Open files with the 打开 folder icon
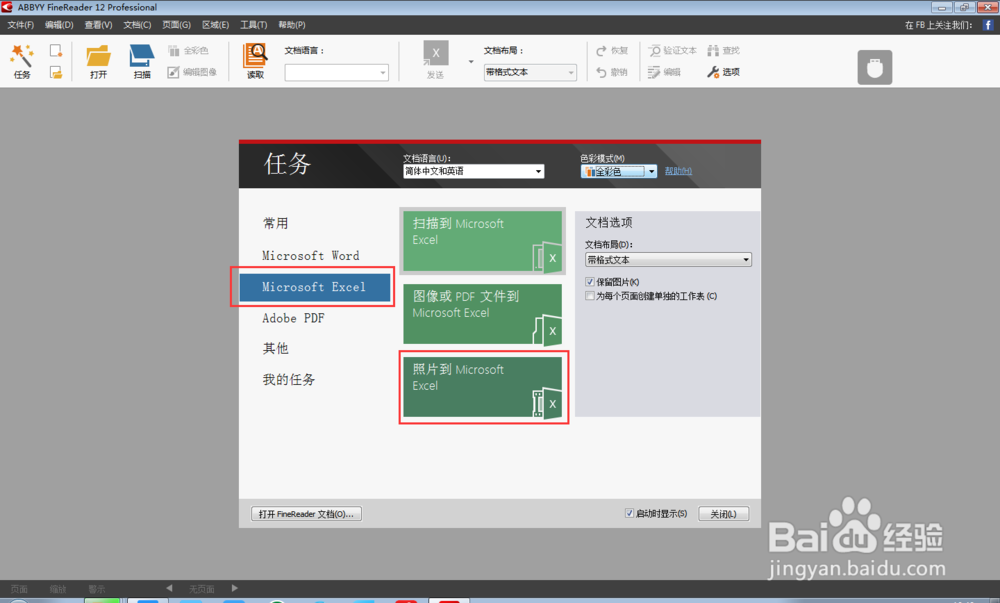Screen dimensions: 1000x603 coord(98,56)
